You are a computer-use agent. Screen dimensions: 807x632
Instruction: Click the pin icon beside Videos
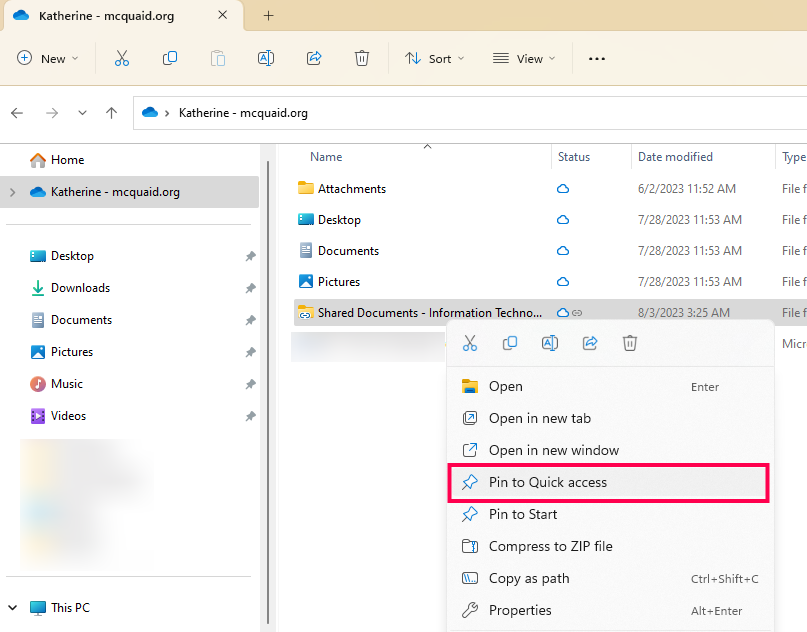250,416
